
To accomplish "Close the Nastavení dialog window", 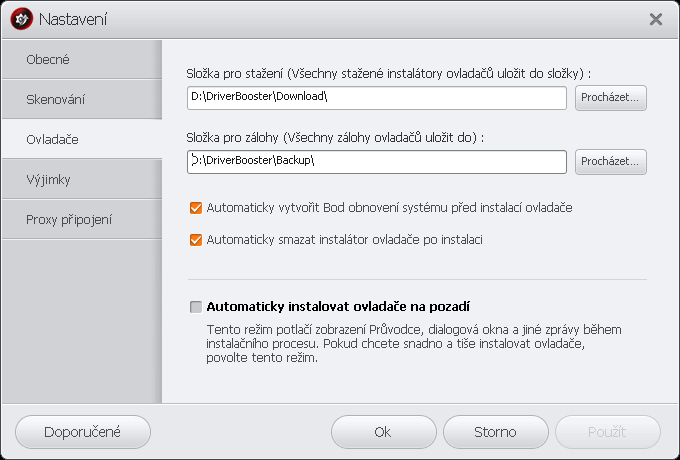I will [x=656, y=19].
